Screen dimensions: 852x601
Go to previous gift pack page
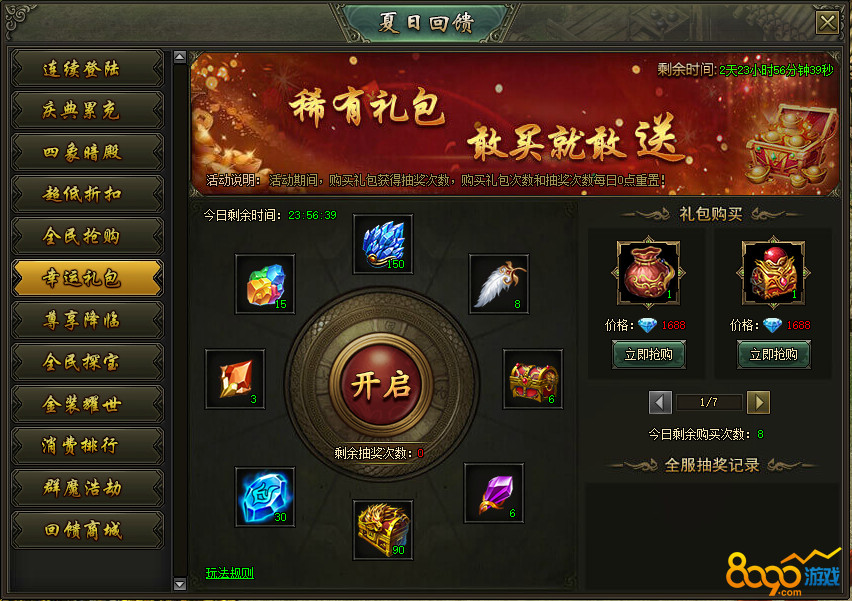(x=660, y=403)
